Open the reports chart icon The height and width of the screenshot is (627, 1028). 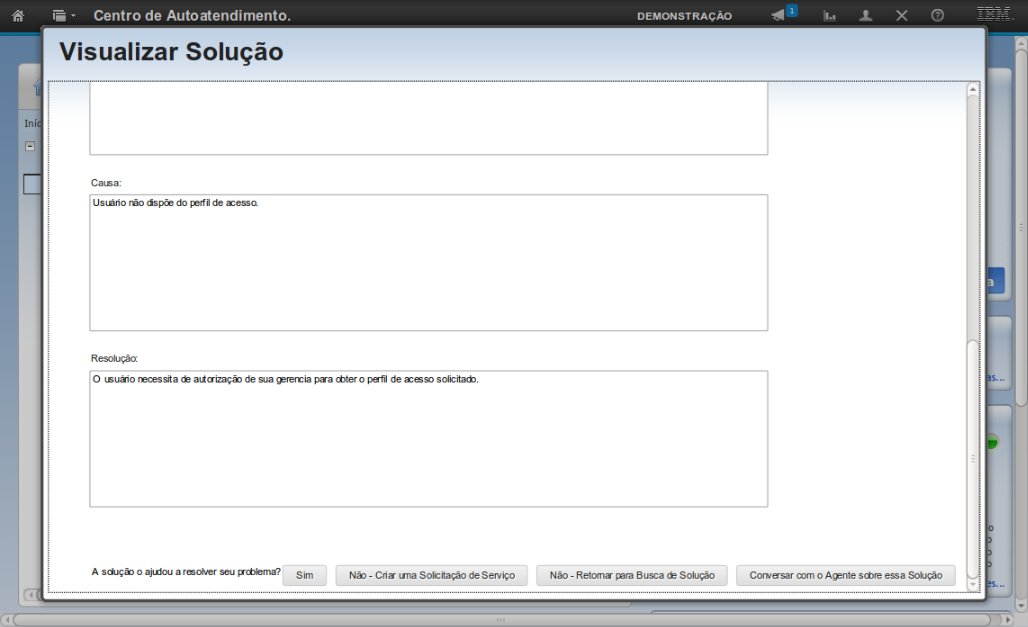pos(829,16)
